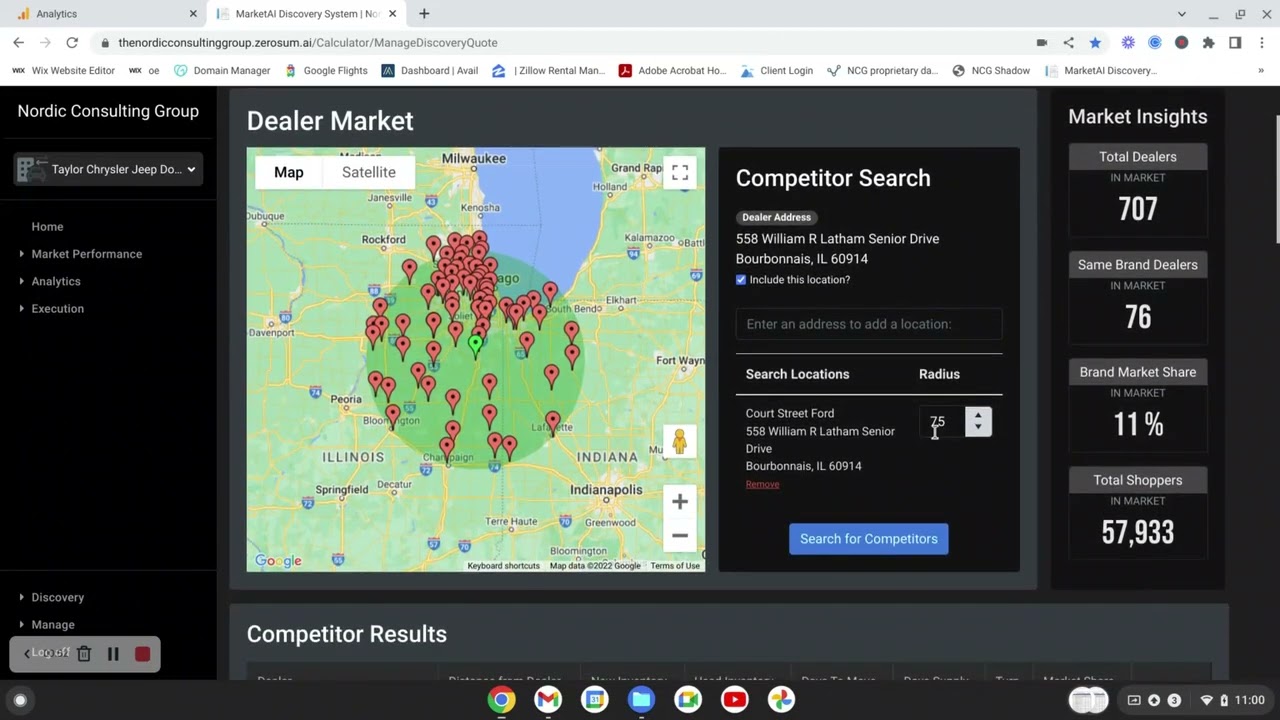The height and width of the screenshot is (720, 1280).
Task: Pause the screen recording
Action: [x=113, y=654]
